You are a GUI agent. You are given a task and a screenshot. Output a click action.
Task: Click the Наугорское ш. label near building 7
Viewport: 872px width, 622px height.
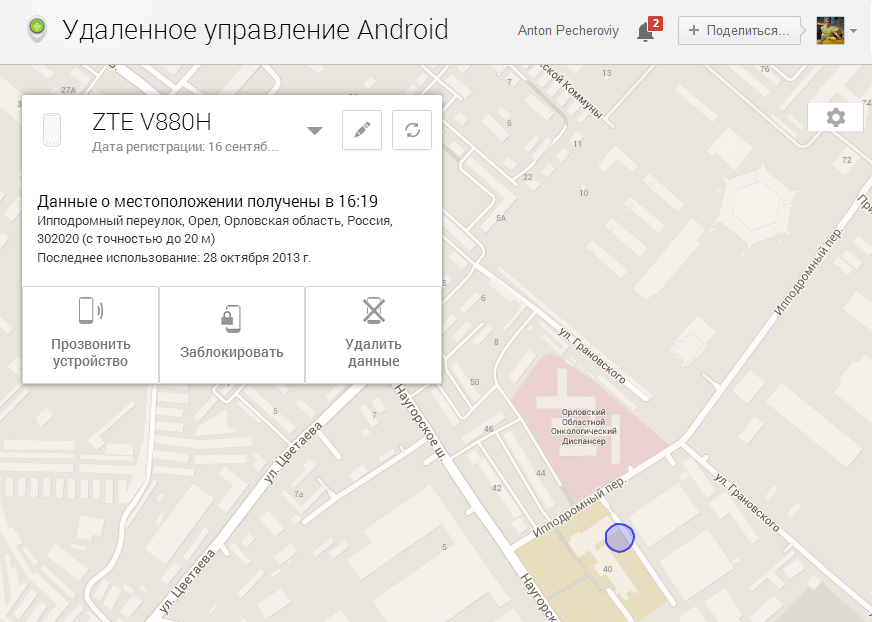click(420, 423)
